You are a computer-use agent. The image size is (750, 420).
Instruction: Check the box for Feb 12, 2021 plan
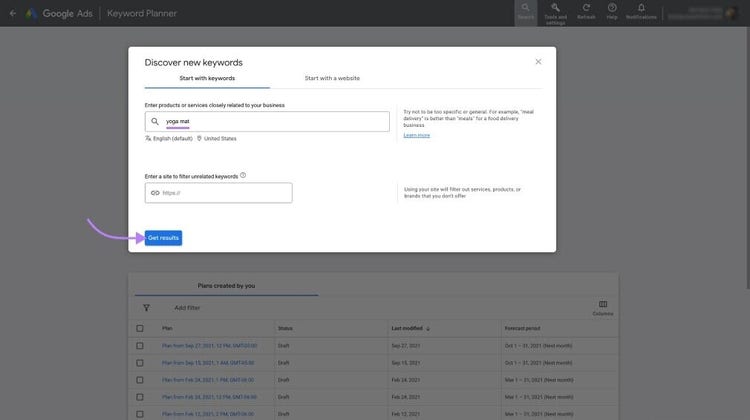[140, 414]
